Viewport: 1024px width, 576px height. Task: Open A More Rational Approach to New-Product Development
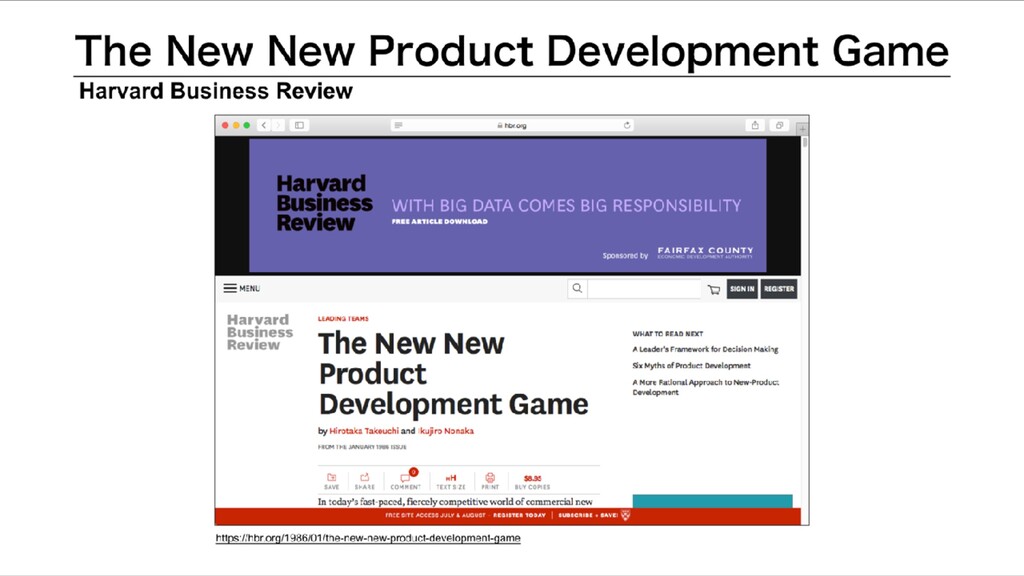click(705, 387)
